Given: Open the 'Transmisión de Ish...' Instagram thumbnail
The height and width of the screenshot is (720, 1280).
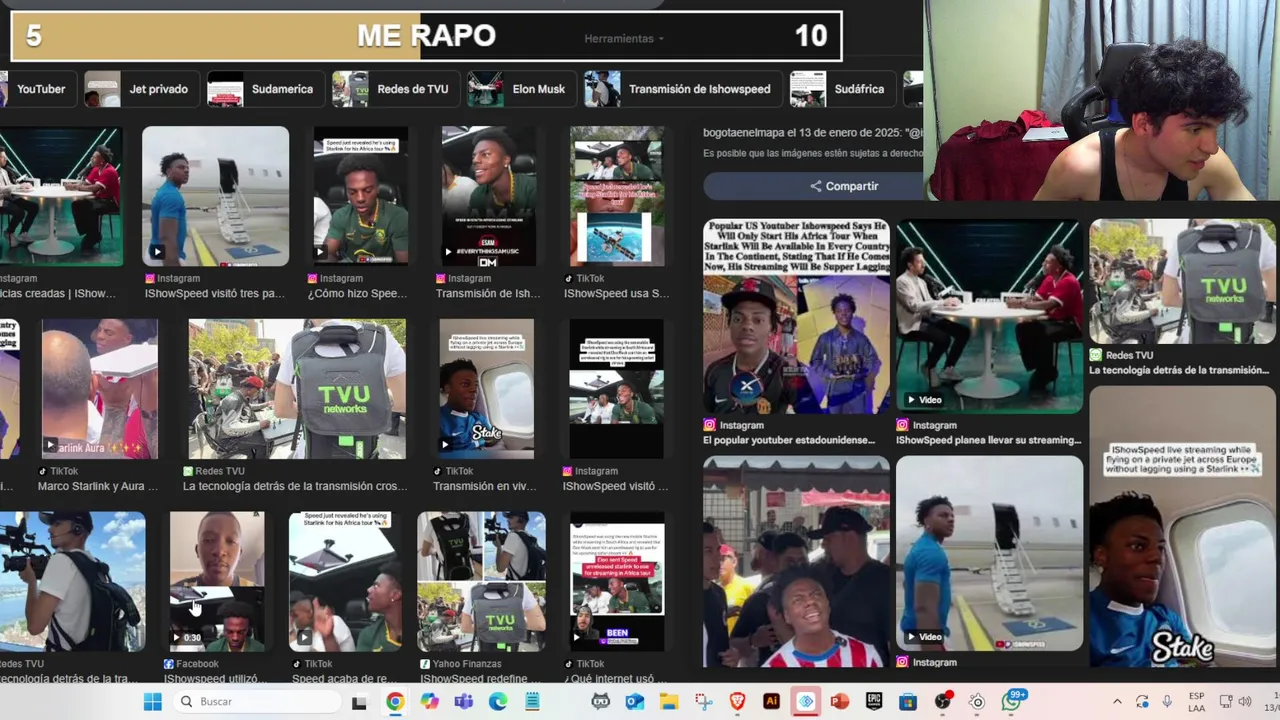Looking at the screenshot, I should 488,196.
